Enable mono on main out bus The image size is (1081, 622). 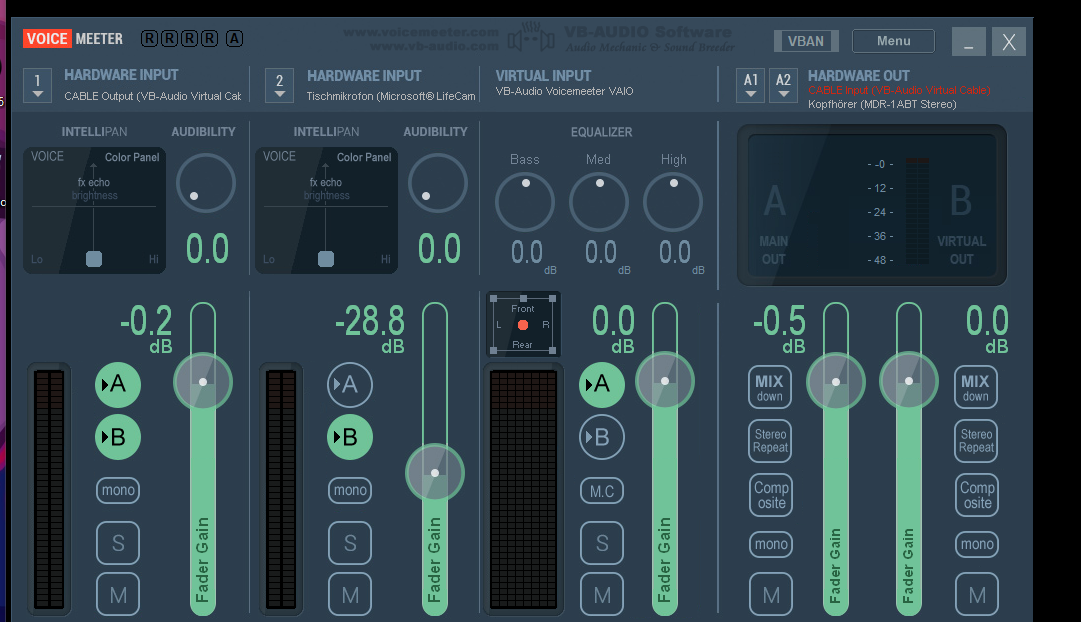click(771, 544)
